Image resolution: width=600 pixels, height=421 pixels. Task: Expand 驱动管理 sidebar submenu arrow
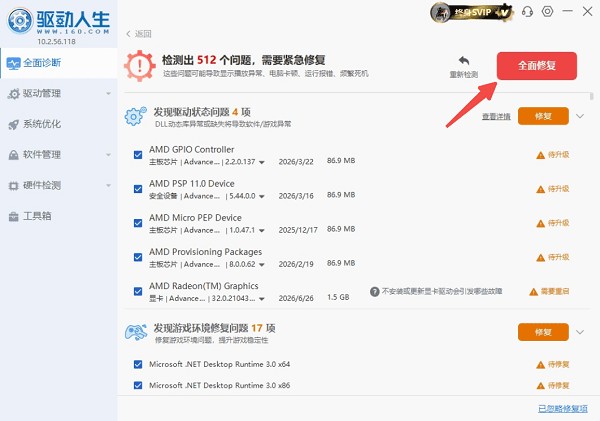(x=108, y=94)
